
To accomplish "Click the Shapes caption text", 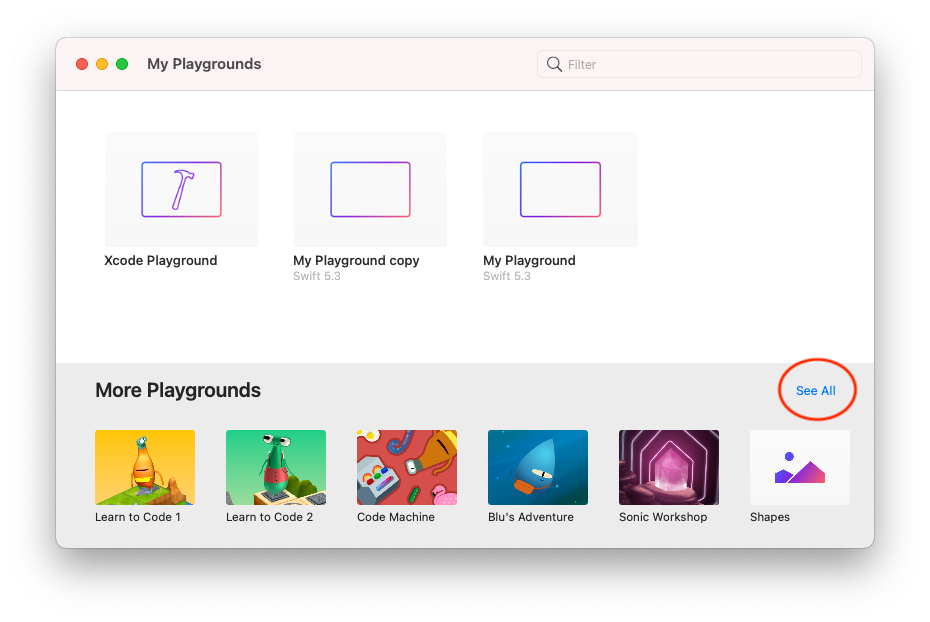I will point(770,517).
